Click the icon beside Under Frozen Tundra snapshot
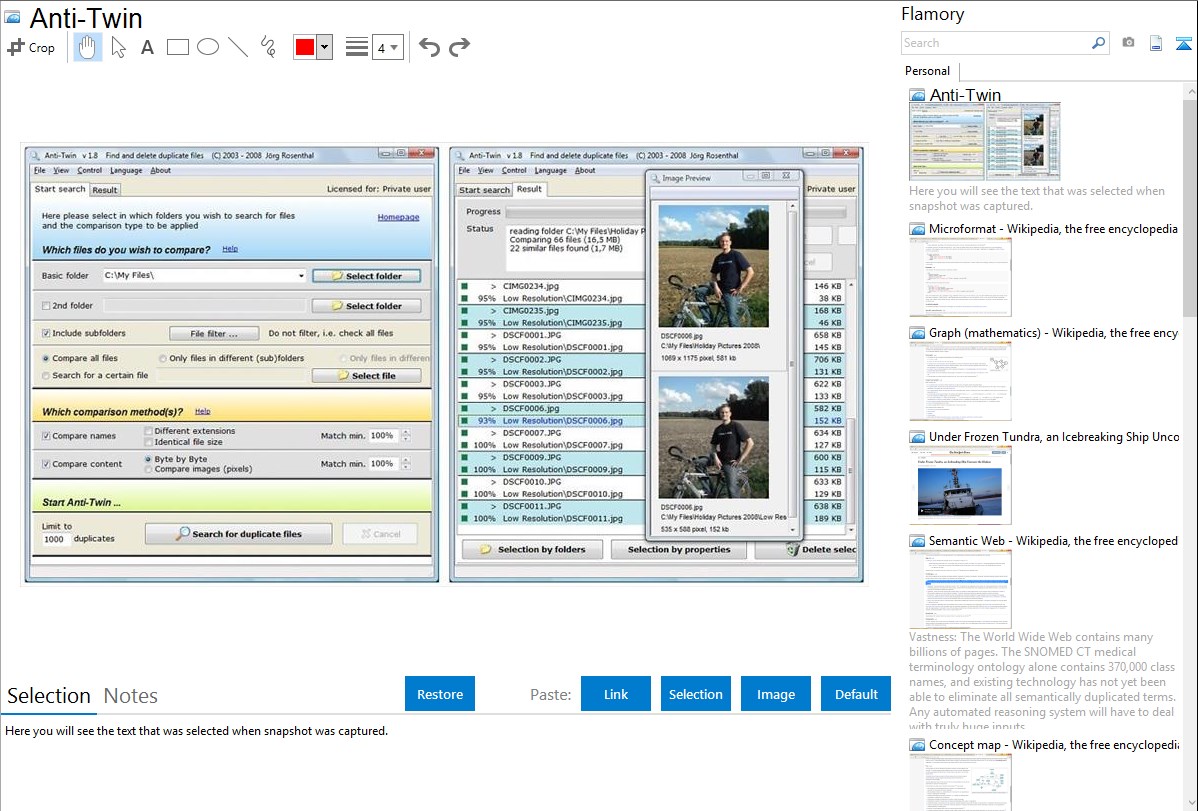 (x=917, y=437)
